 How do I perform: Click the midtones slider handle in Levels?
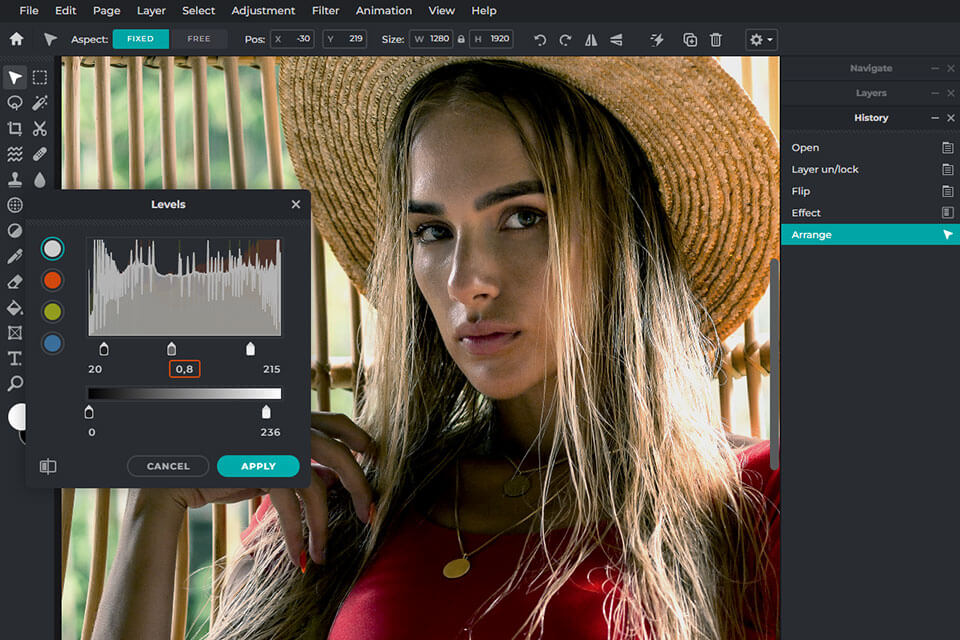pyautogui.click(x=170, y=348)
